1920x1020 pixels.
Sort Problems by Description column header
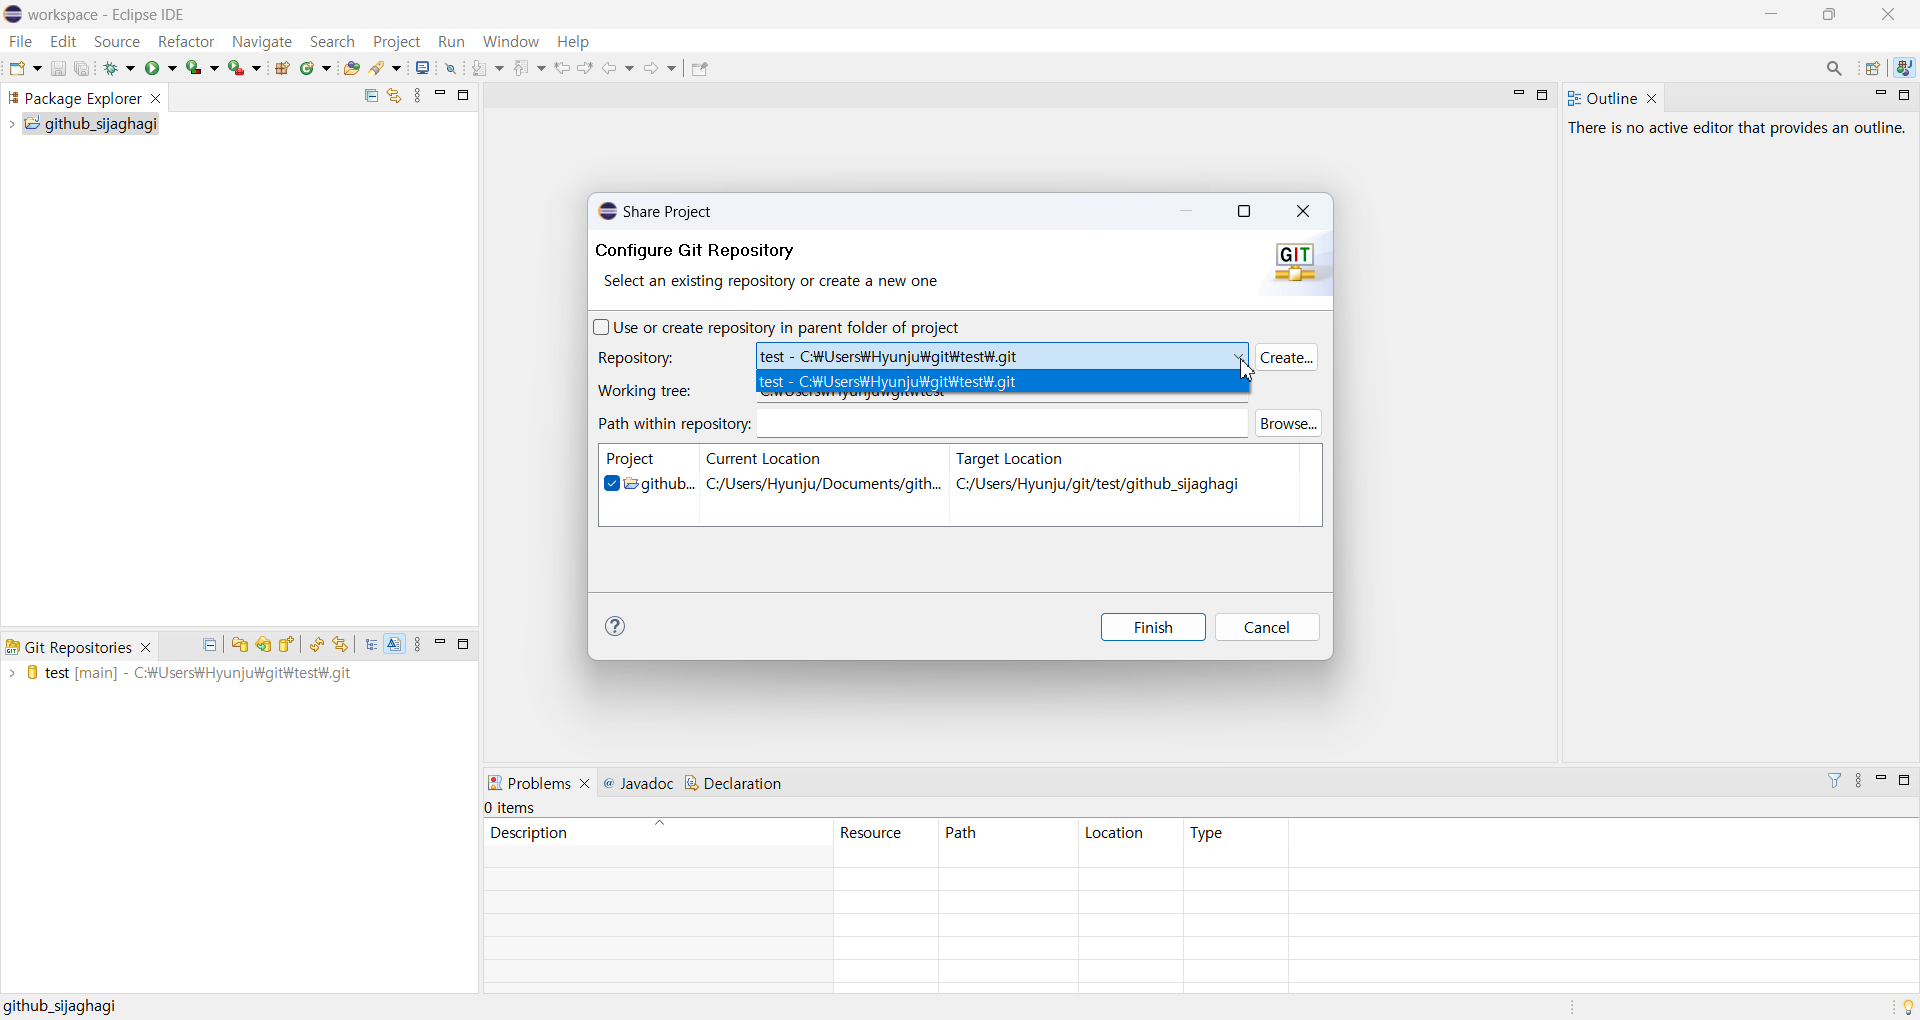tap(658, 833)
